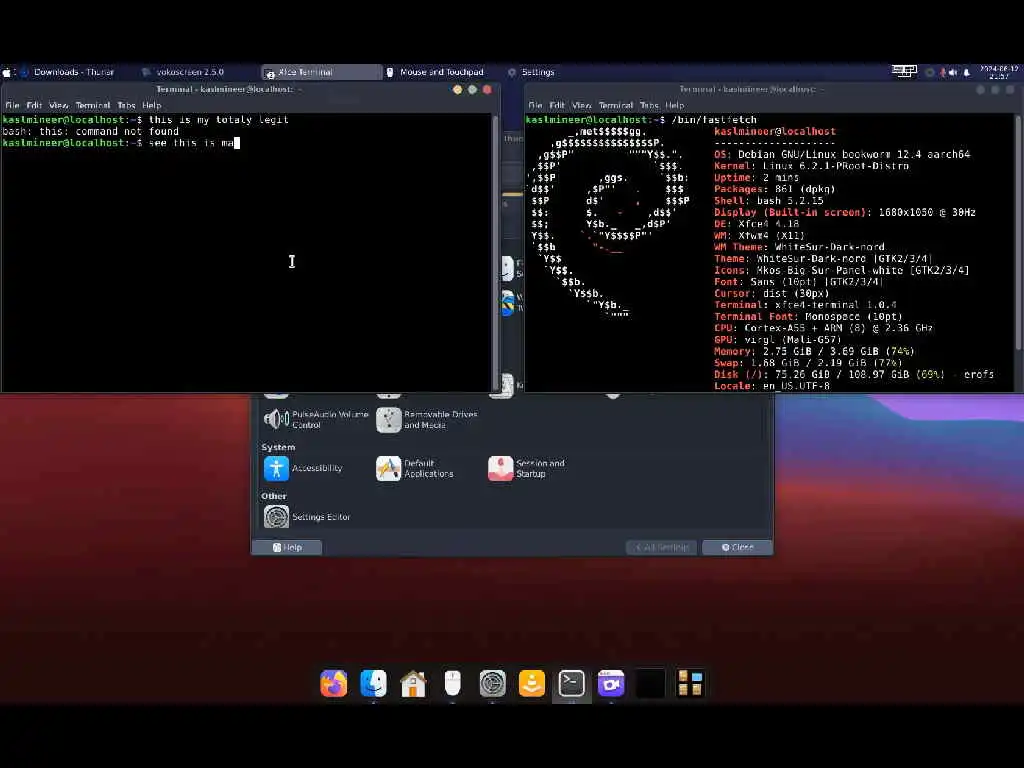The height and width of the screenshot is (768, 1024).
Task: Switch to Mouse and Touchpad taskbar window
Action: click(x=436, y=72)
